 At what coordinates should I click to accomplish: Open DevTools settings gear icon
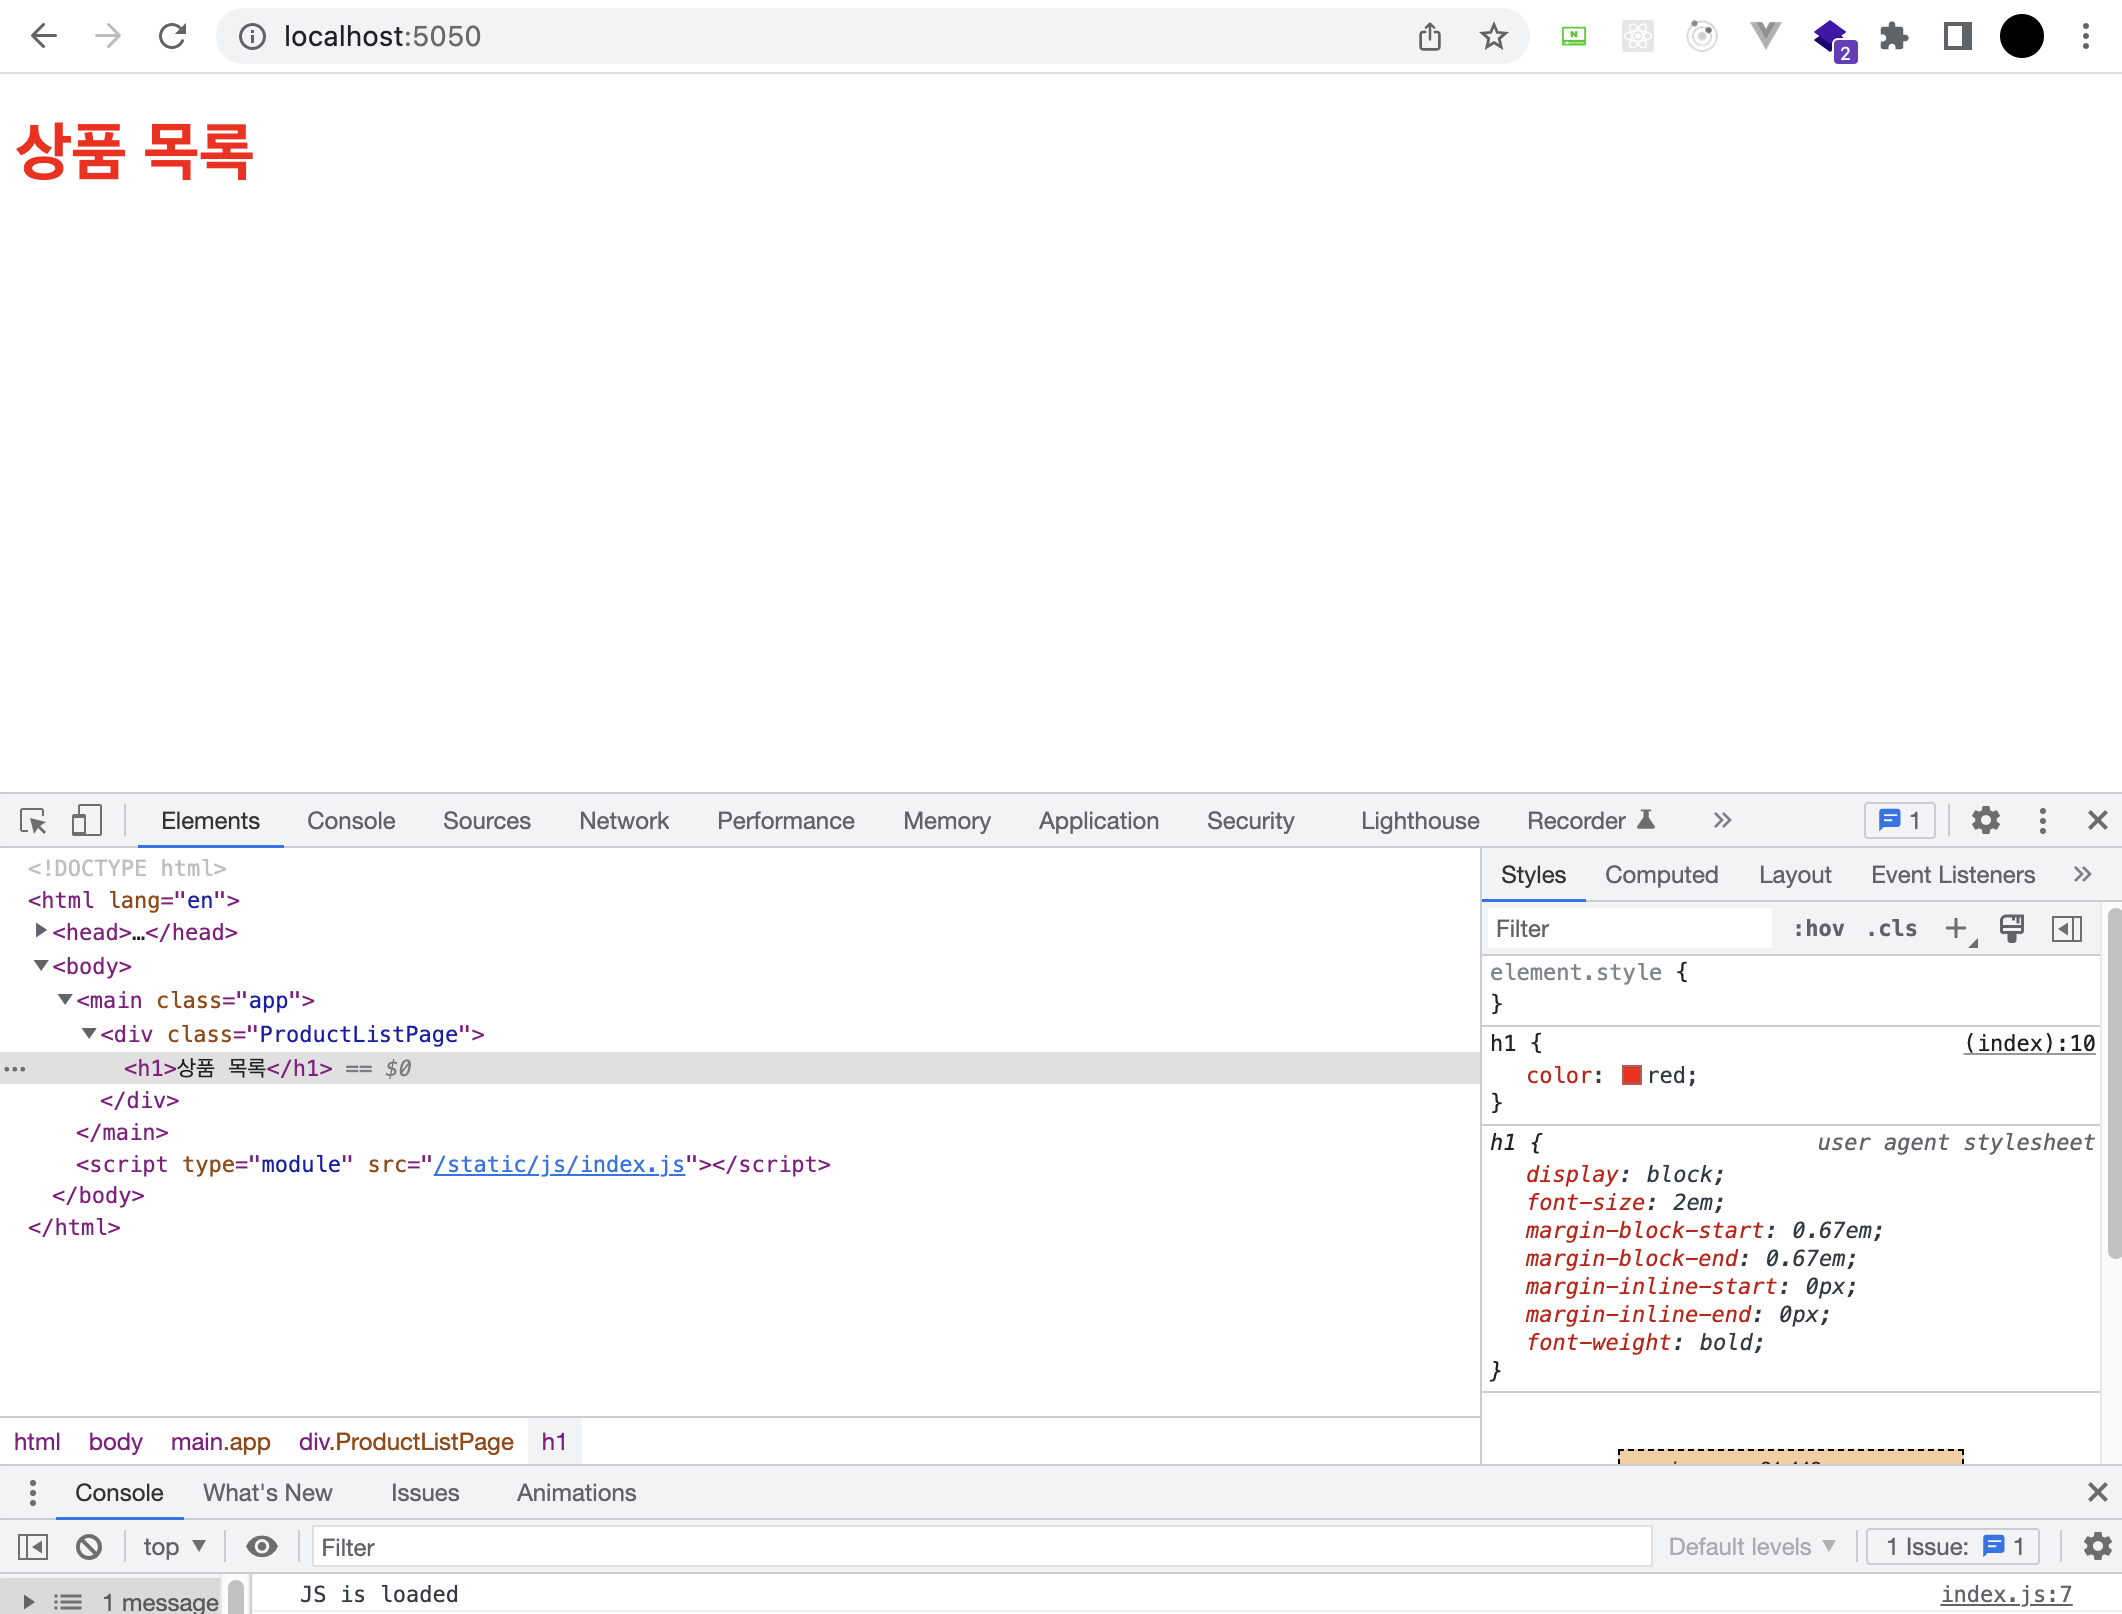(1985, 821)
